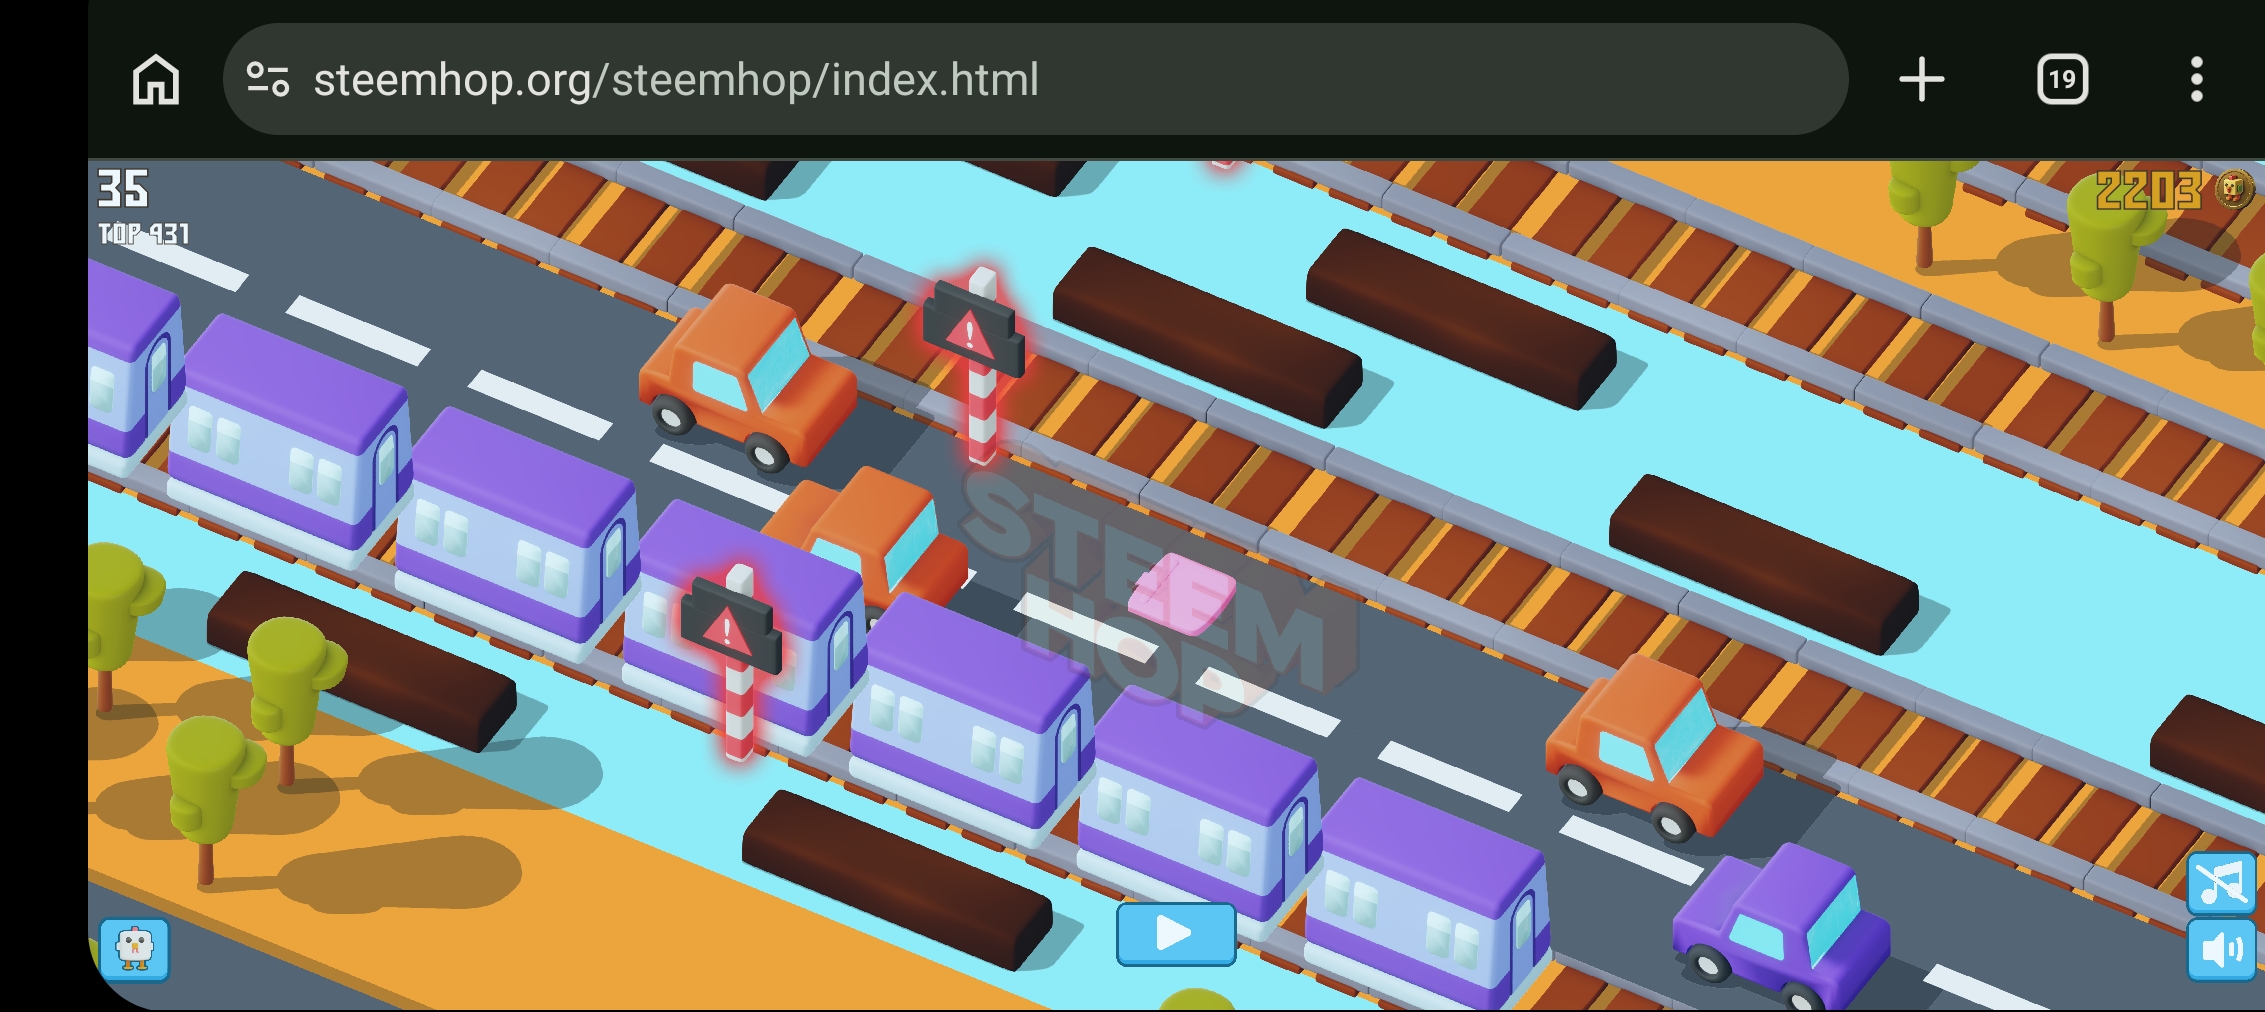Open a new browser tab
This screenshot has height=1012, width=2265.
[1921, 80]
